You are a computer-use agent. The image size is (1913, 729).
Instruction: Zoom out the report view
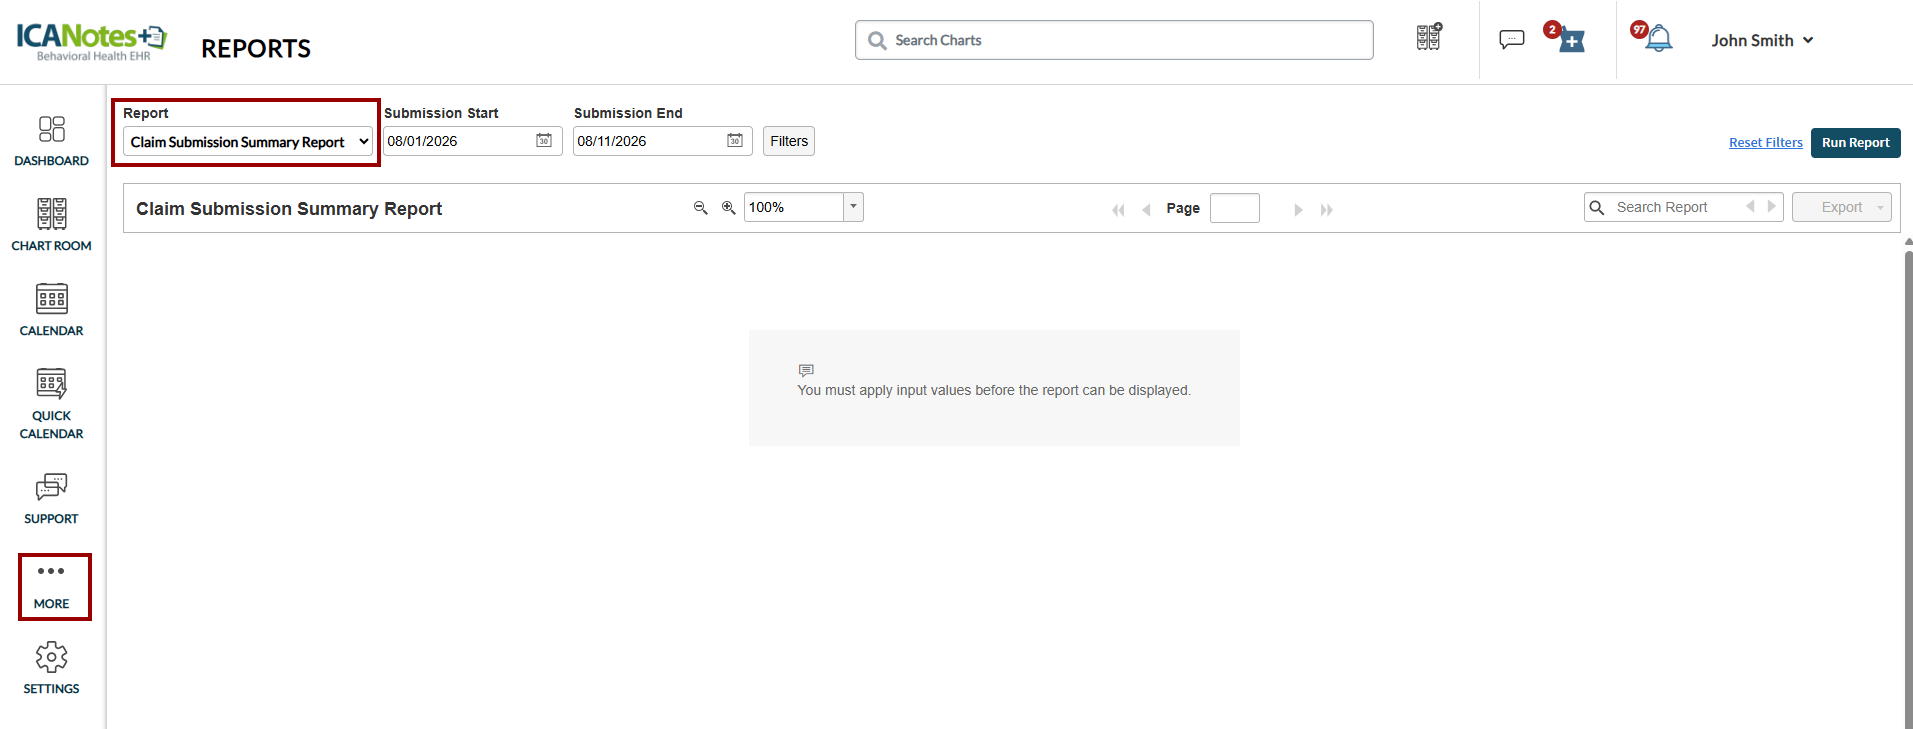coord(700,207)
